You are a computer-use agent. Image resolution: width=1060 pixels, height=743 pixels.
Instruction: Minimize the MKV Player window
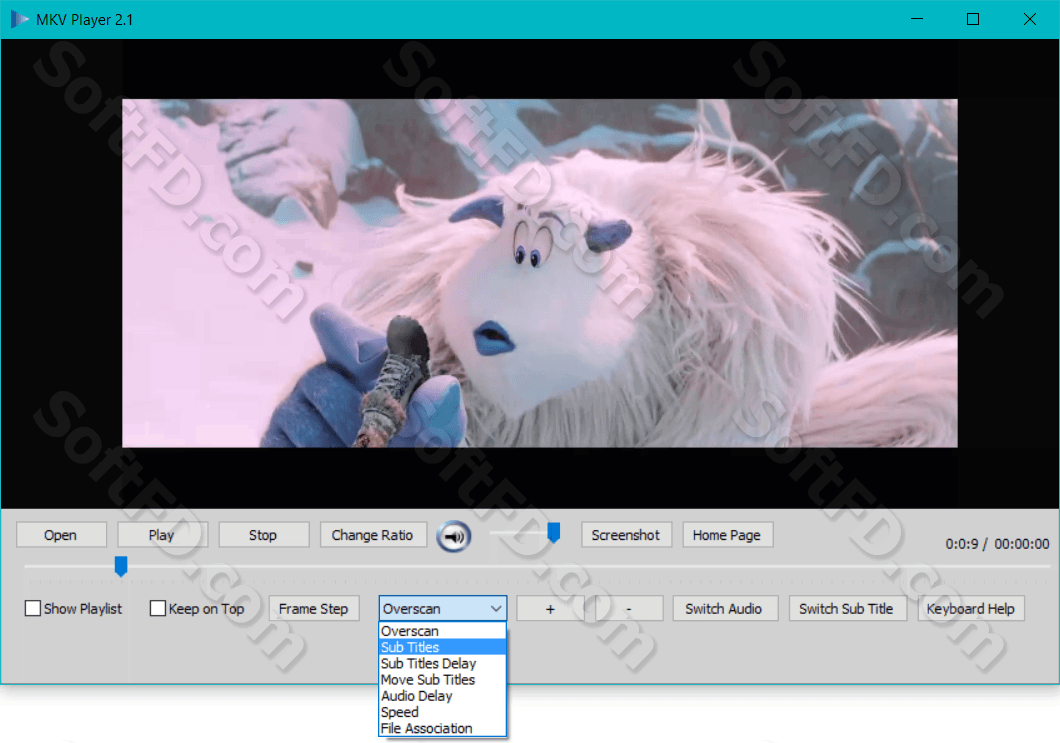(917, 19)
